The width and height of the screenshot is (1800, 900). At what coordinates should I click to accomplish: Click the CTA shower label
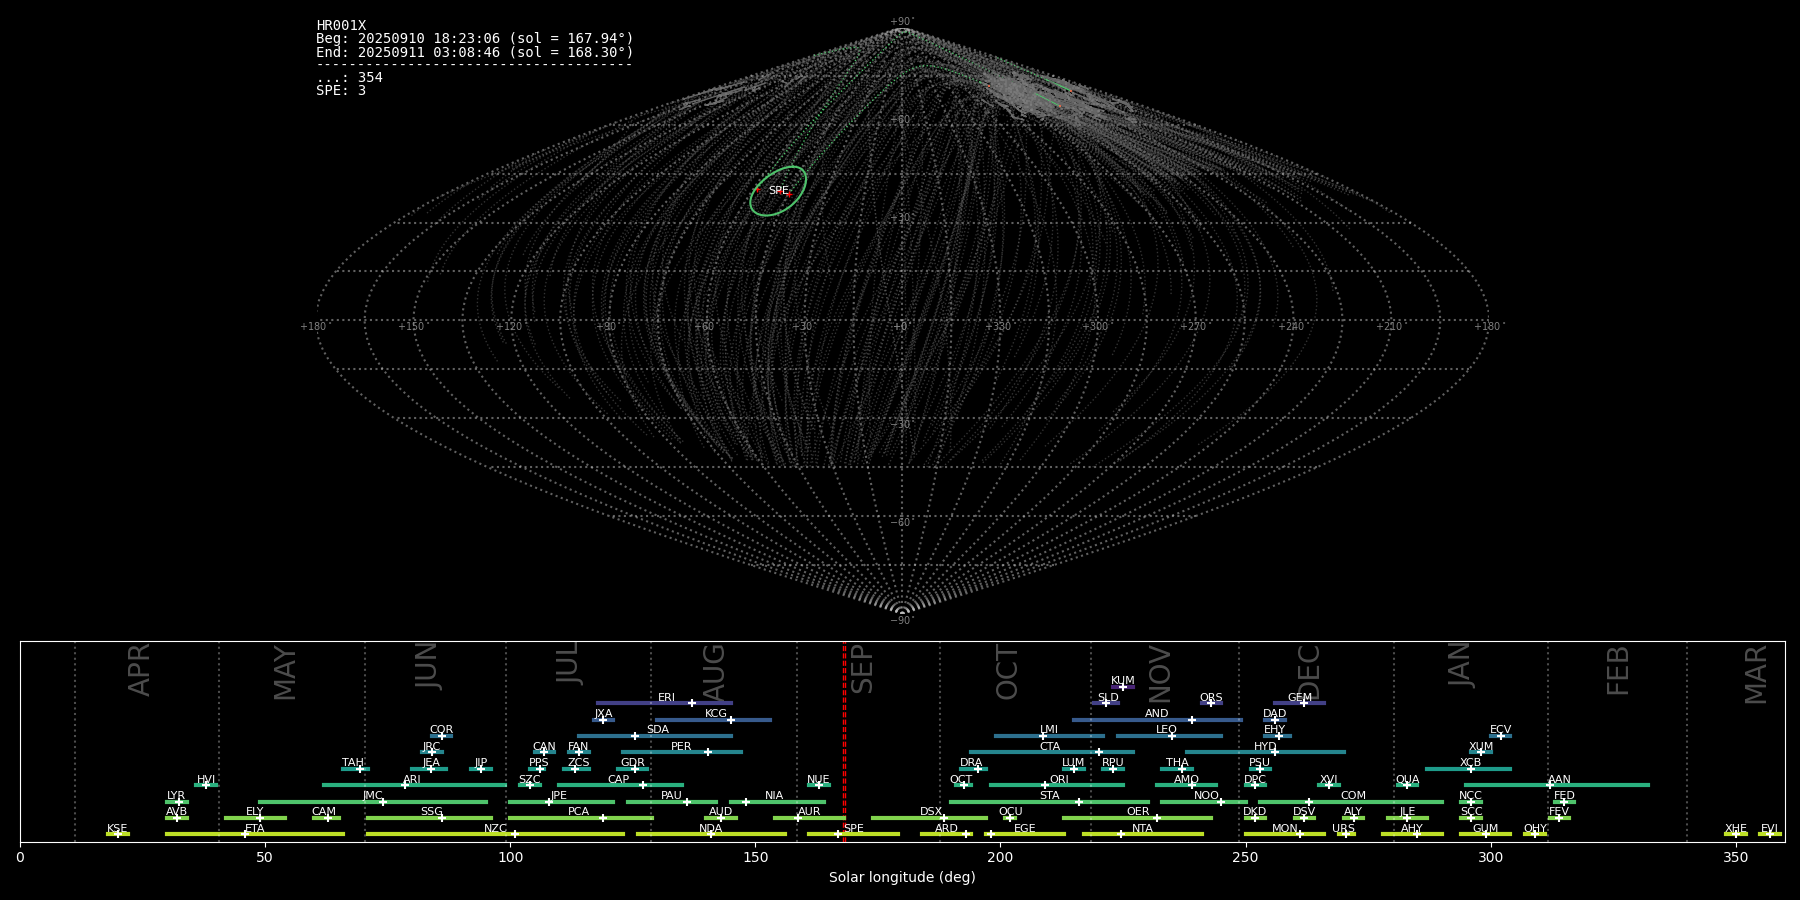[1049, 747]
